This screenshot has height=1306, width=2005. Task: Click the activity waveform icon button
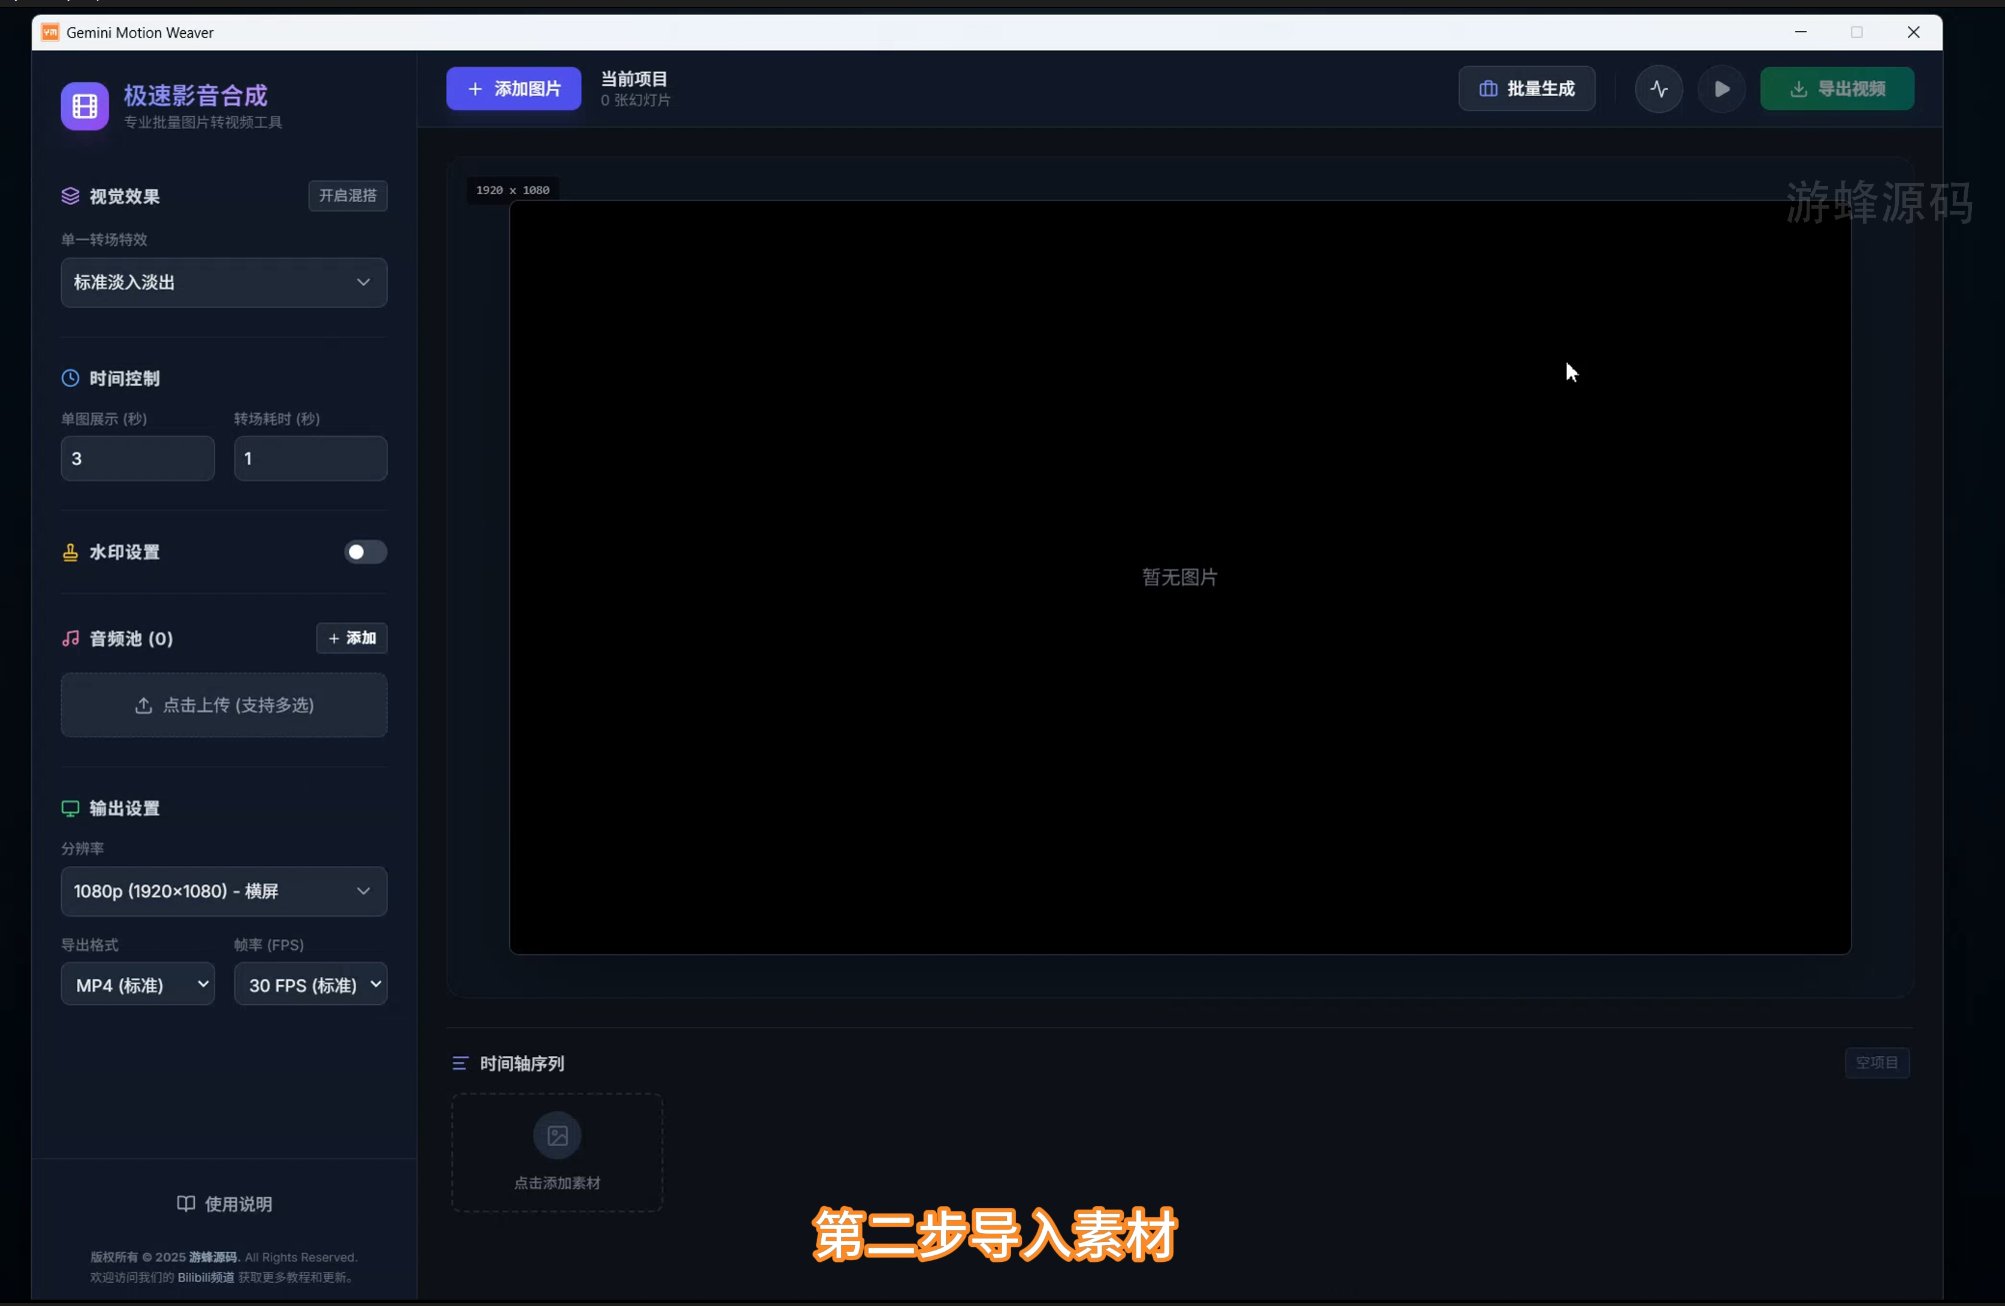click(x=1659, y=89)
